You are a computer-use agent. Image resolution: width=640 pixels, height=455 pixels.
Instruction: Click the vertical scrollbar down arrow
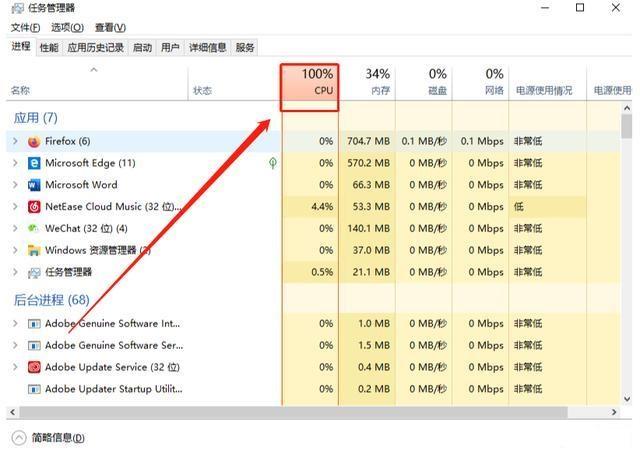click(x=627, y=399)
